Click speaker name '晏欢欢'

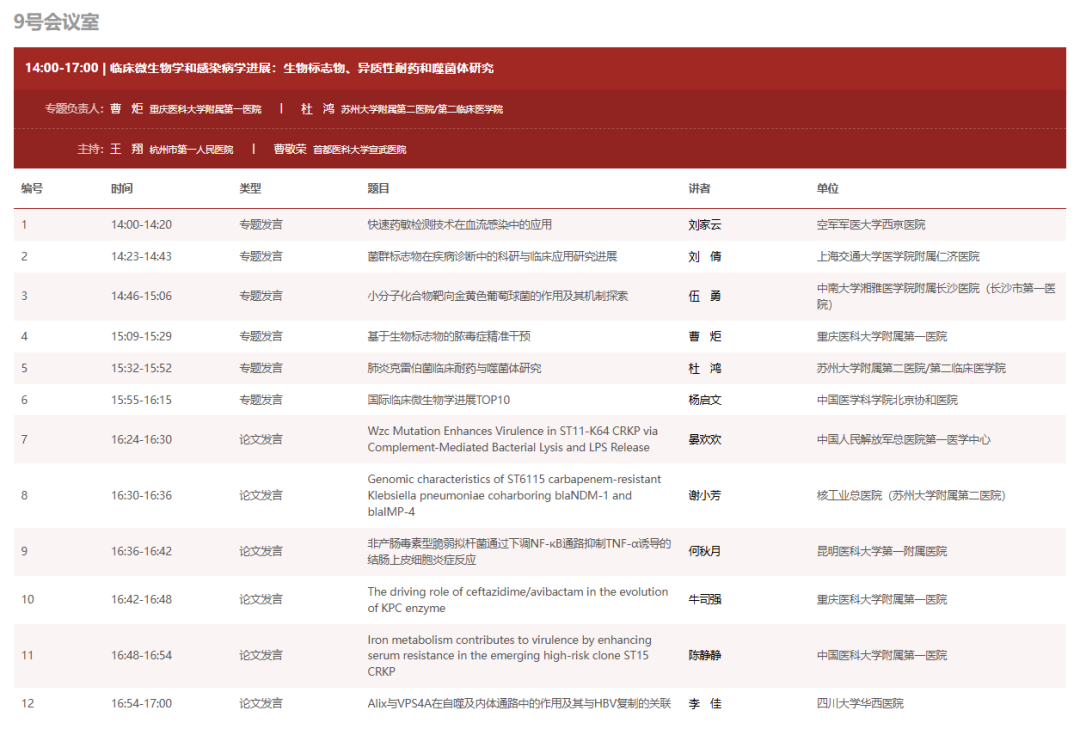tap(705, 439)
